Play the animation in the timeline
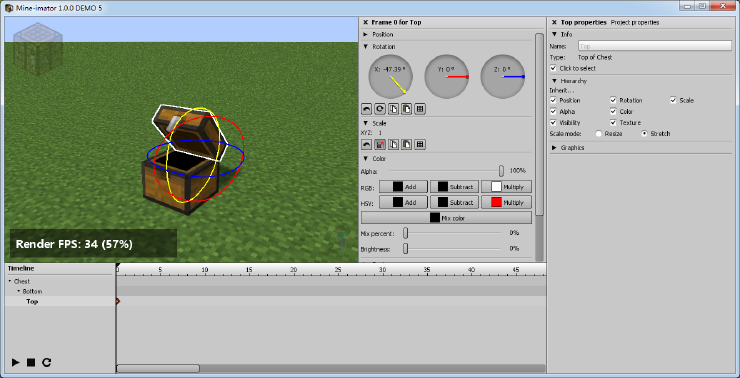740x378 pixels. click(x=16, y=362)
